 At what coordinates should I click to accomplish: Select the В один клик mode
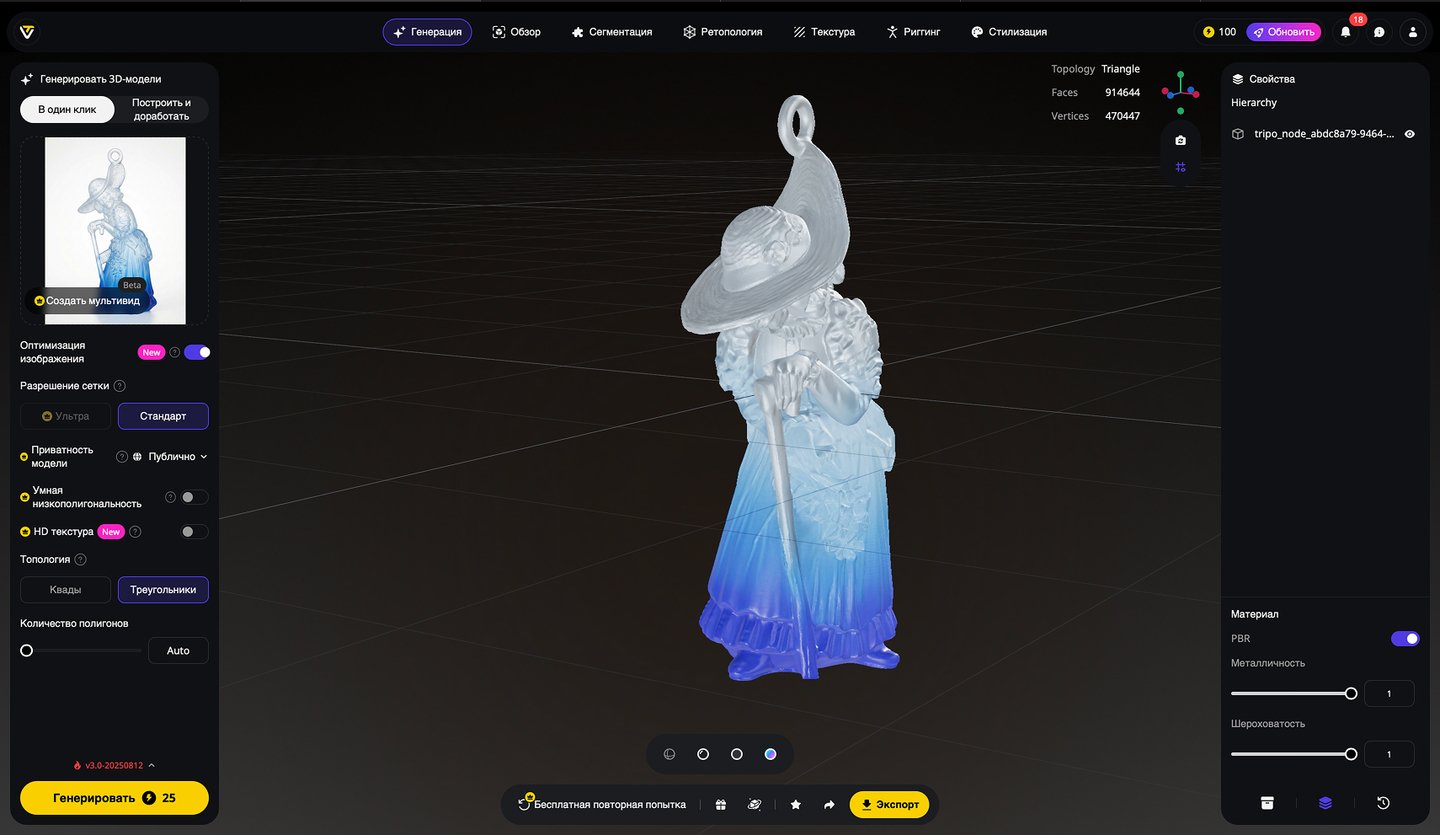click(67, 109)
